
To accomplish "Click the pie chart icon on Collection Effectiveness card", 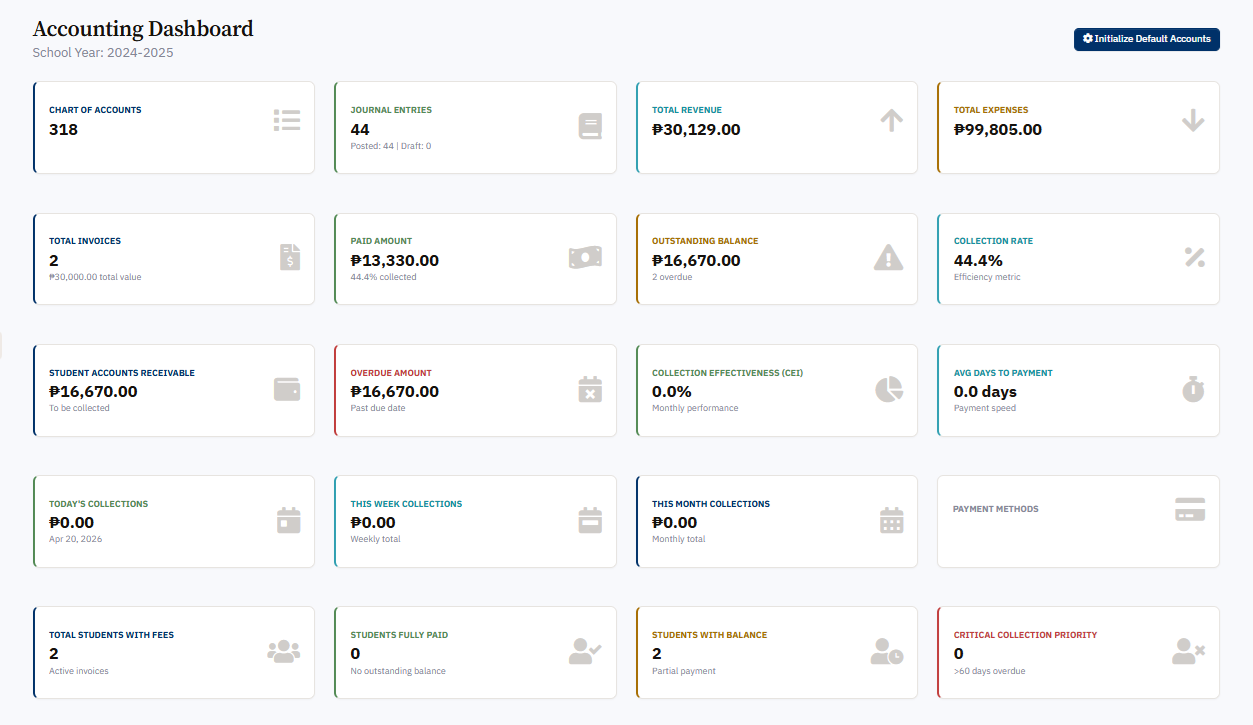I will point(889,389).
